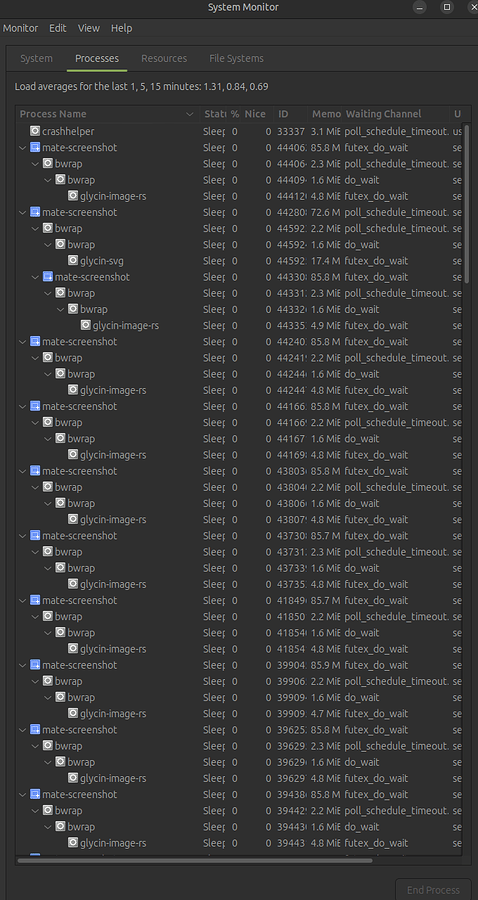Collapse bwrap with ID starting 43806
This screenshot has height=900, width=478.
[48, 503]
